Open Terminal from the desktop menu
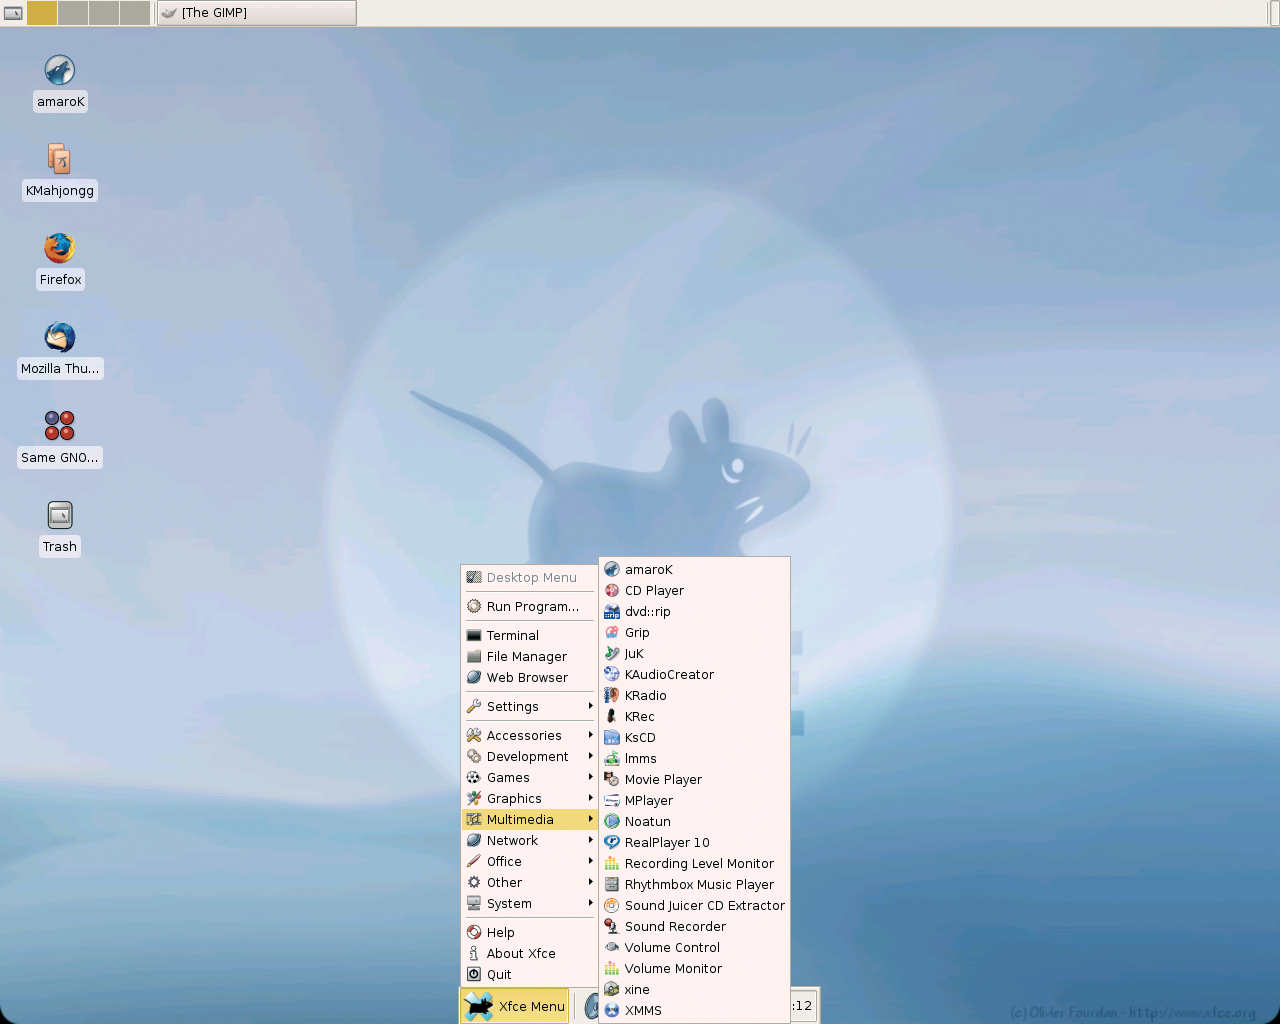 click(x=529, y=635)
